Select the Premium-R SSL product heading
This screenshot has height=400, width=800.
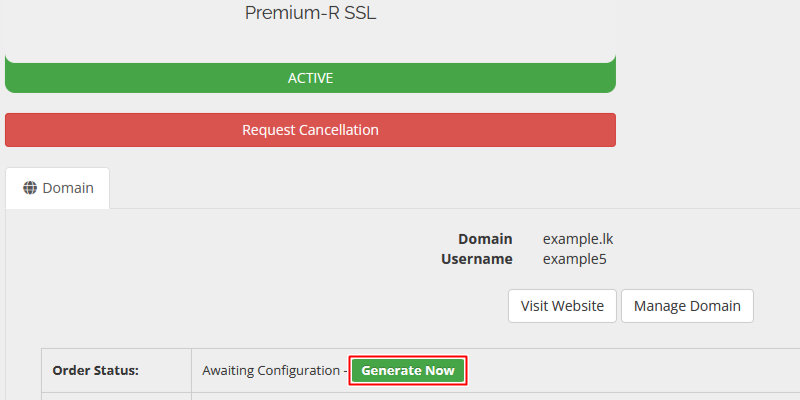click(310, 13)
